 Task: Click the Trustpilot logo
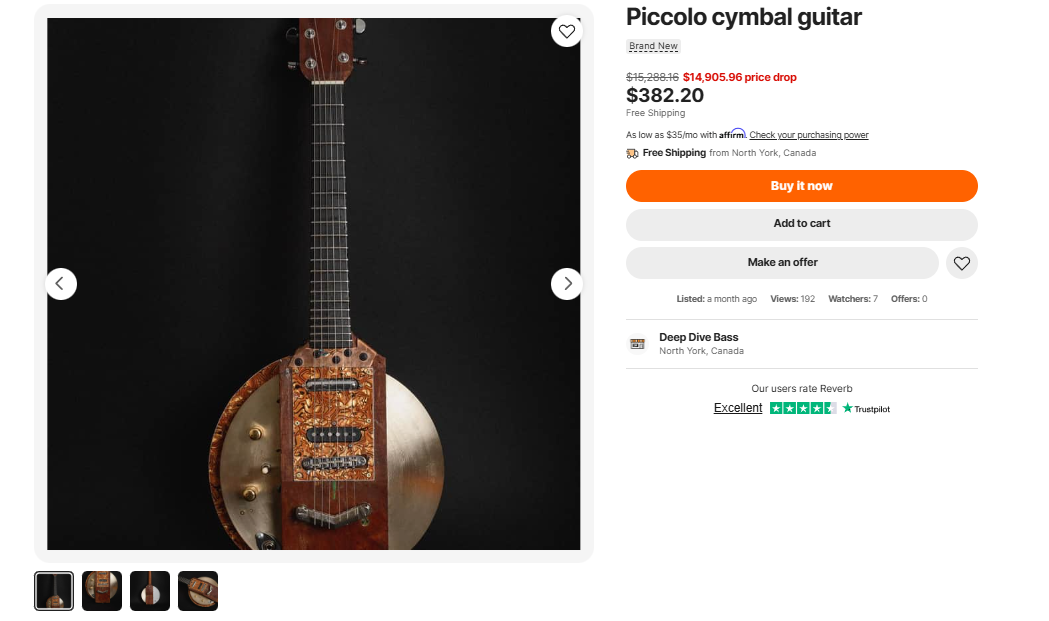click(x=866, y=408)
